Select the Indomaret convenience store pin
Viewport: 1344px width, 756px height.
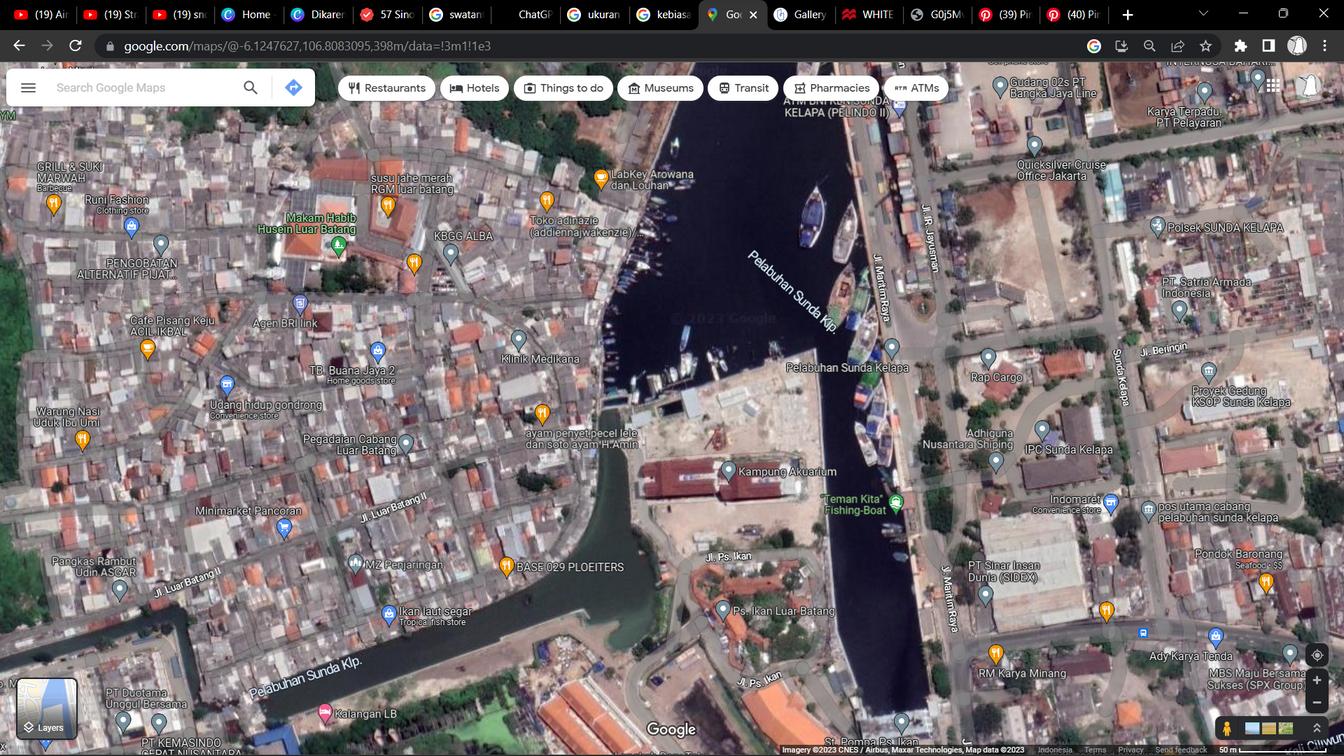point(1110,502)
